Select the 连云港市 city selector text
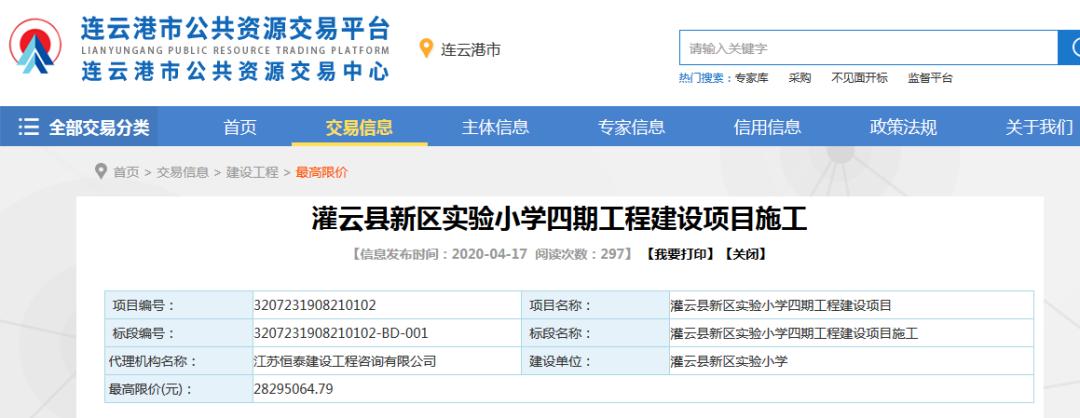Image resolution: width=1080 pixels, height=418 pixels. click(x=471, y=50)
